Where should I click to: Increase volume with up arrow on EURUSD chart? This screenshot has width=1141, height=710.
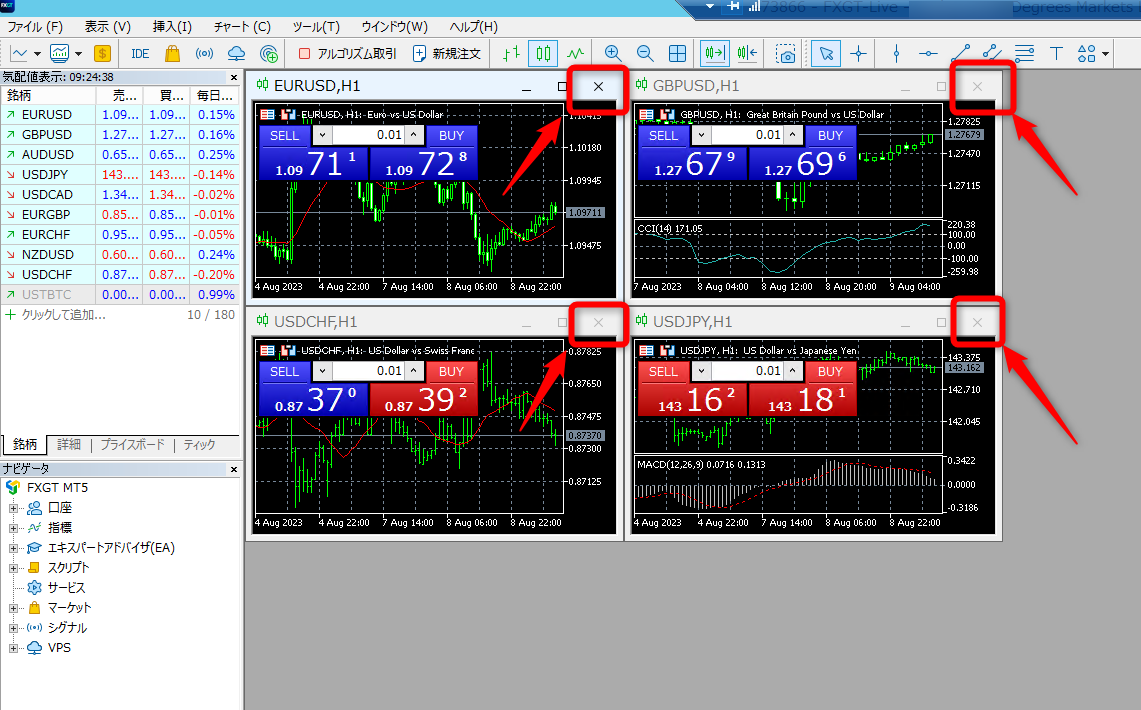coord(414,135)
